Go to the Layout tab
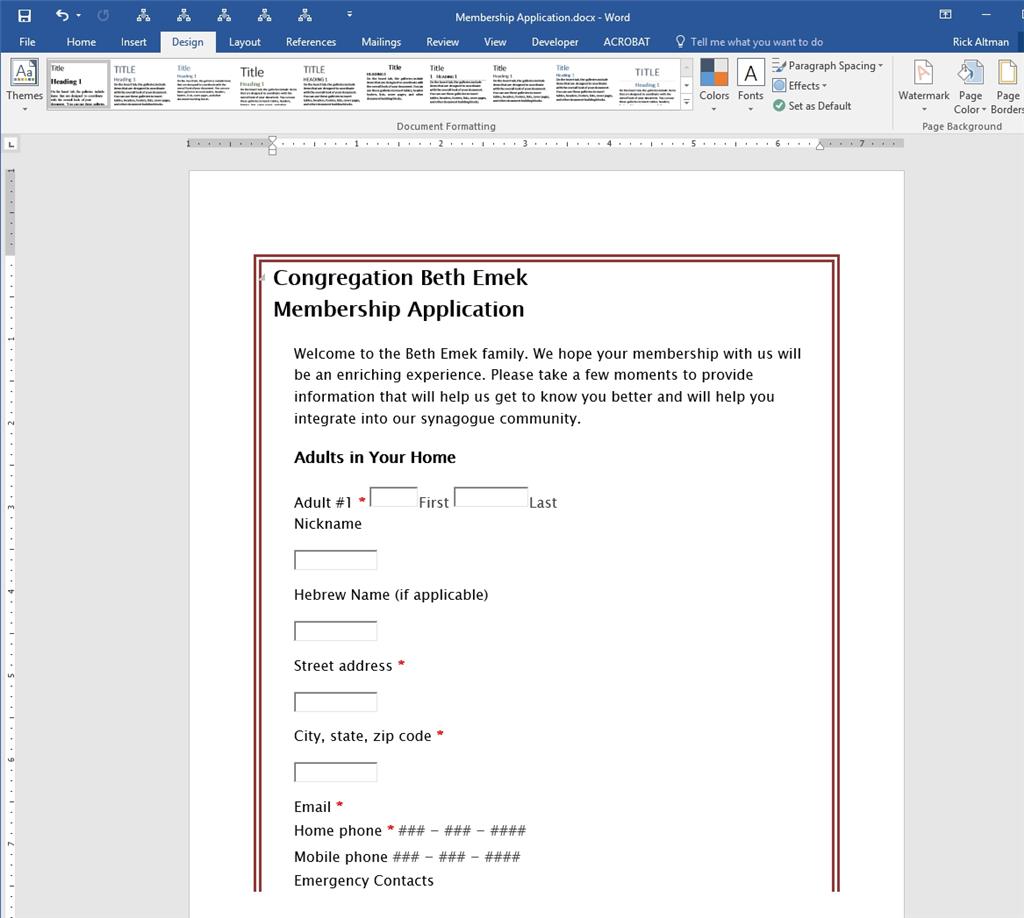This screenshot has height=918, width=1024. (x=244, y=42)
